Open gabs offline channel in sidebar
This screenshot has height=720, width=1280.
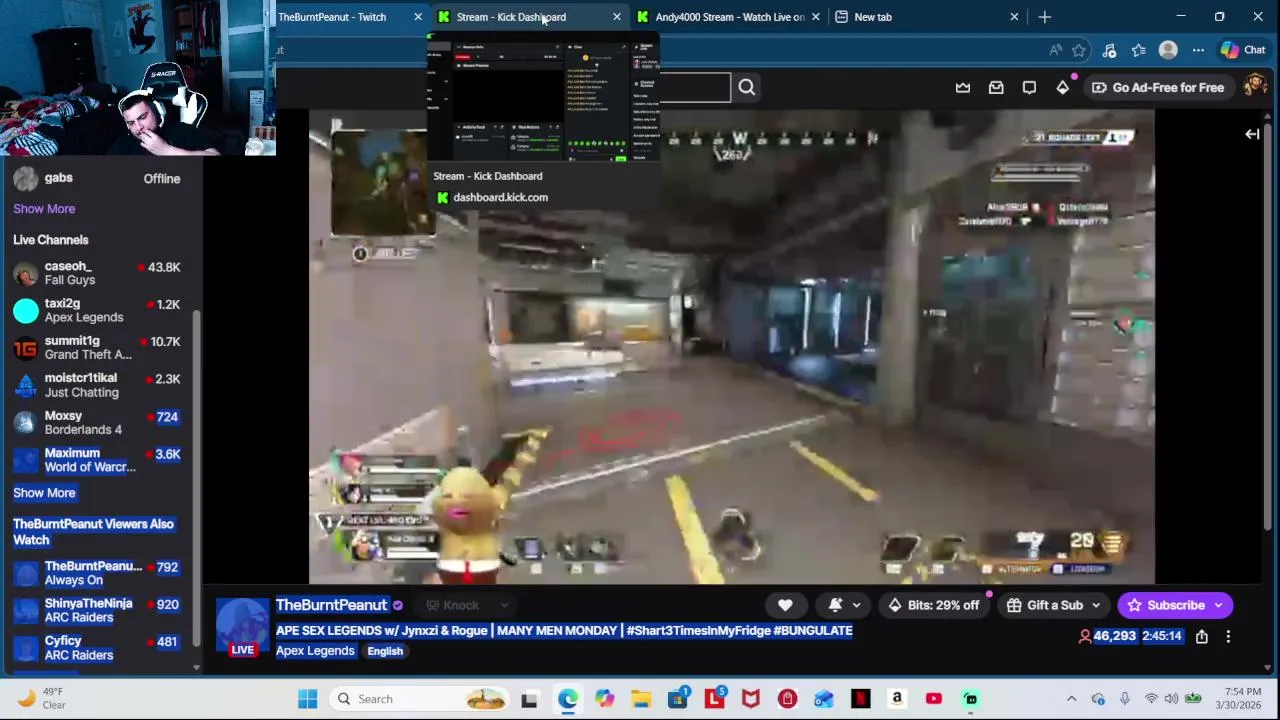point(98,178)
